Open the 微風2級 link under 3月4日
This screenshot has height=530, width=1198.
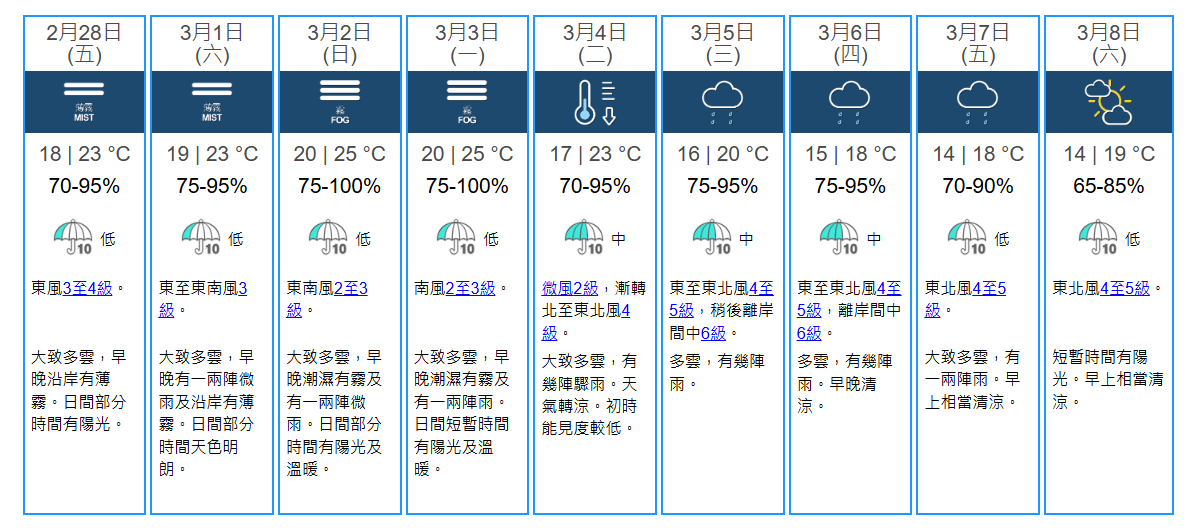click(569, 288)
